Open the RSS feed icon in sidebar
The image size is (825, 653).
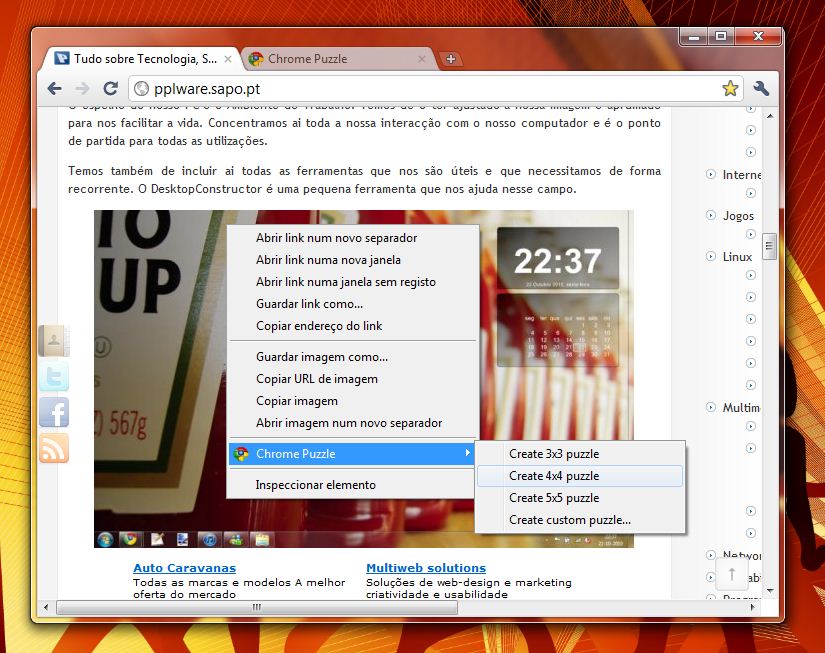54,448
